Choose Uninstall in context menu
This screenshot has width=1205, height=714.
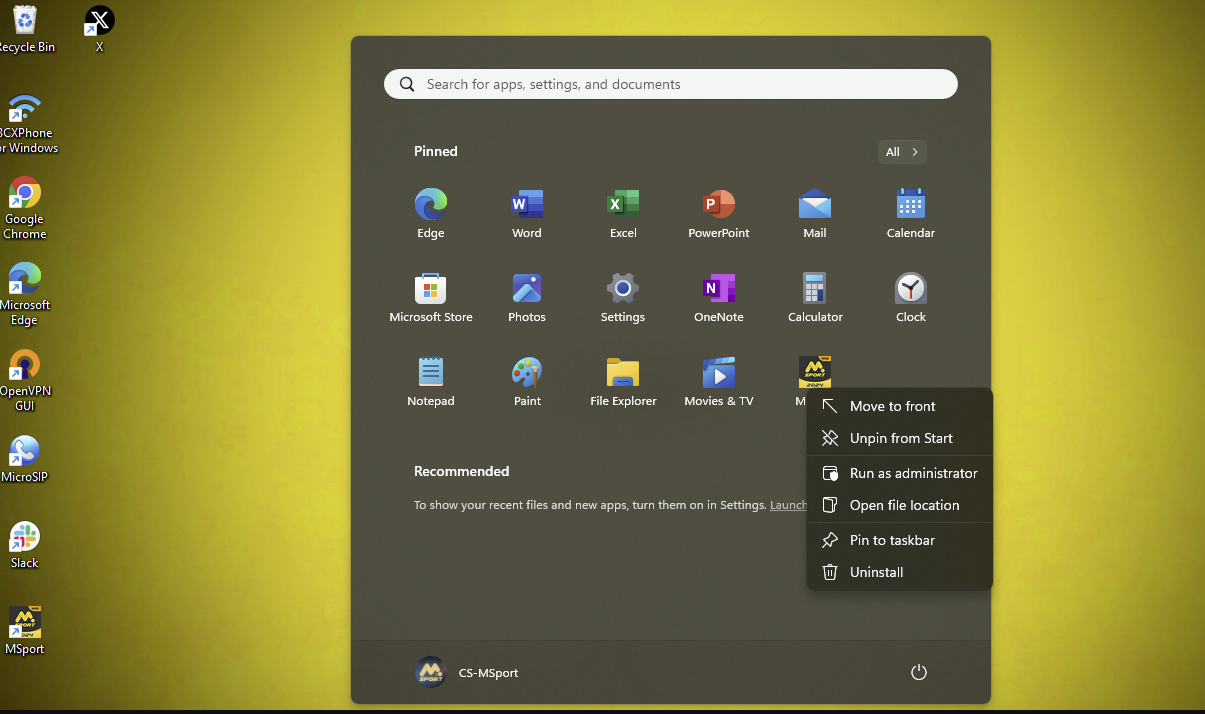pos(900,572)
